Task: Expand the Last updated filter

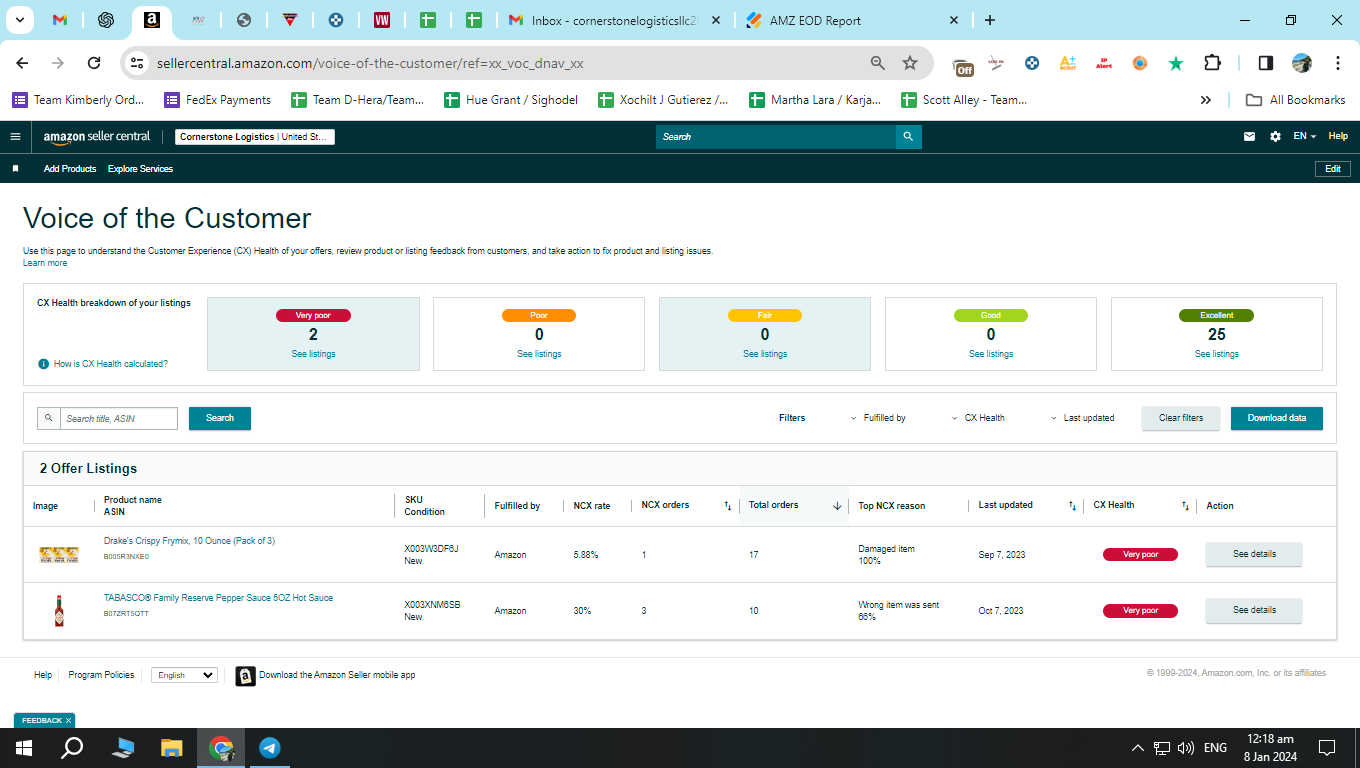Action: (x=1082, y=418)
